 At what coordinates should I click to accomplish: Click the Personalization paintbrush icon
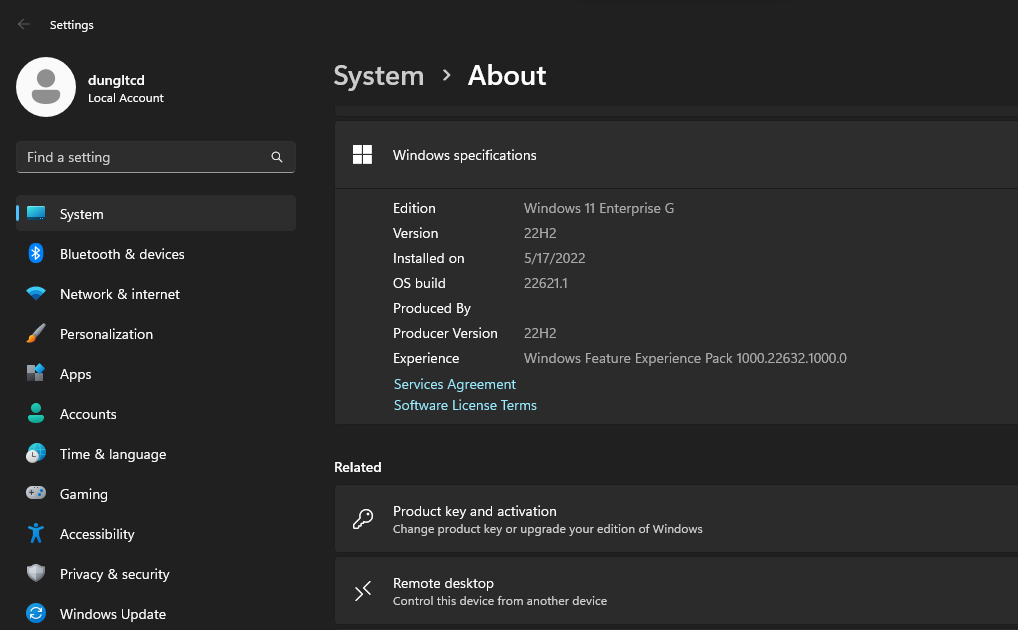(36, 334)
